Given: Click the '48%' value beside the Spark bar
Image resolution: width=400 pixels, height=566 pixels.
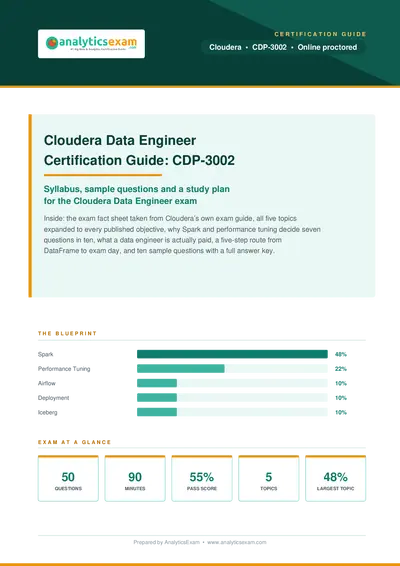Looking at the screenshot, I should point(341,354).
